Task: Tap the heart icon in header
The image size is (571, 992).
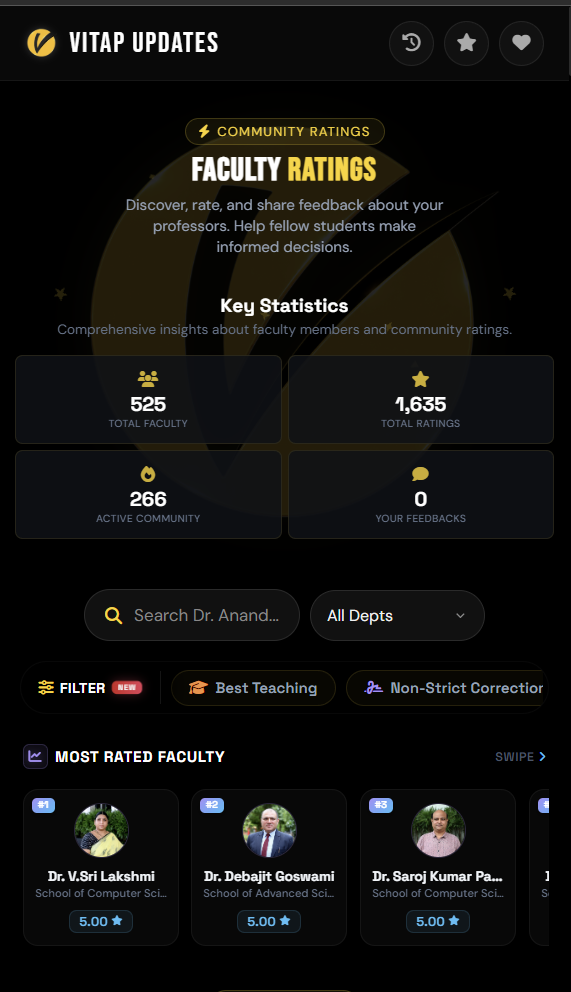Action: (x=521, y=43)
